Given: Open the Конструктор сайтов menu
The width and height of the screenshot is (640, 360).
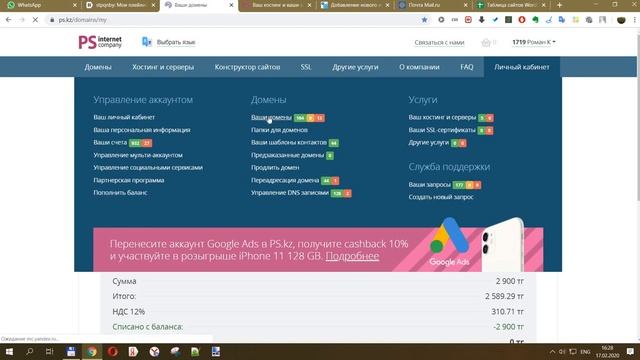Looking at the screenshot, I should coord(247,67).
